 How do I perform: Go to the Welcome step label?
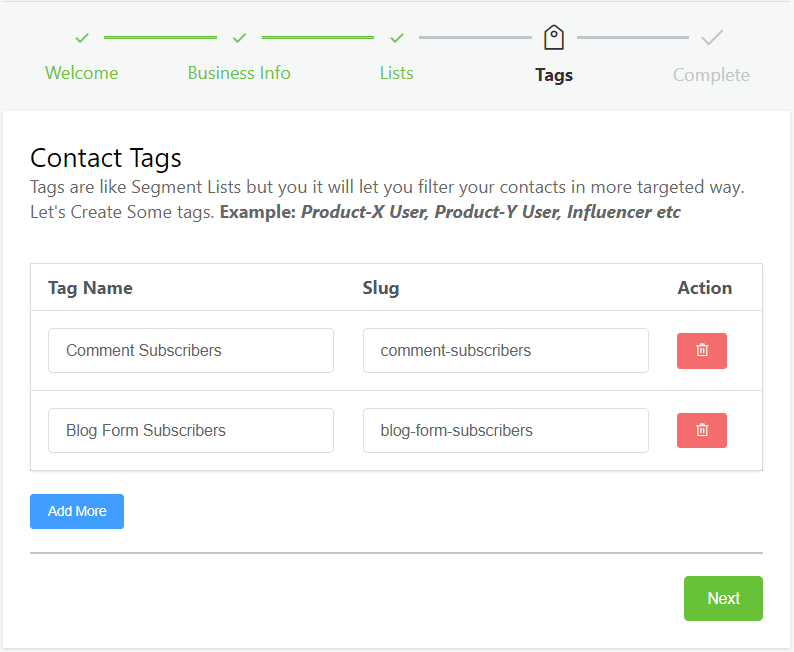click(82, 73)
